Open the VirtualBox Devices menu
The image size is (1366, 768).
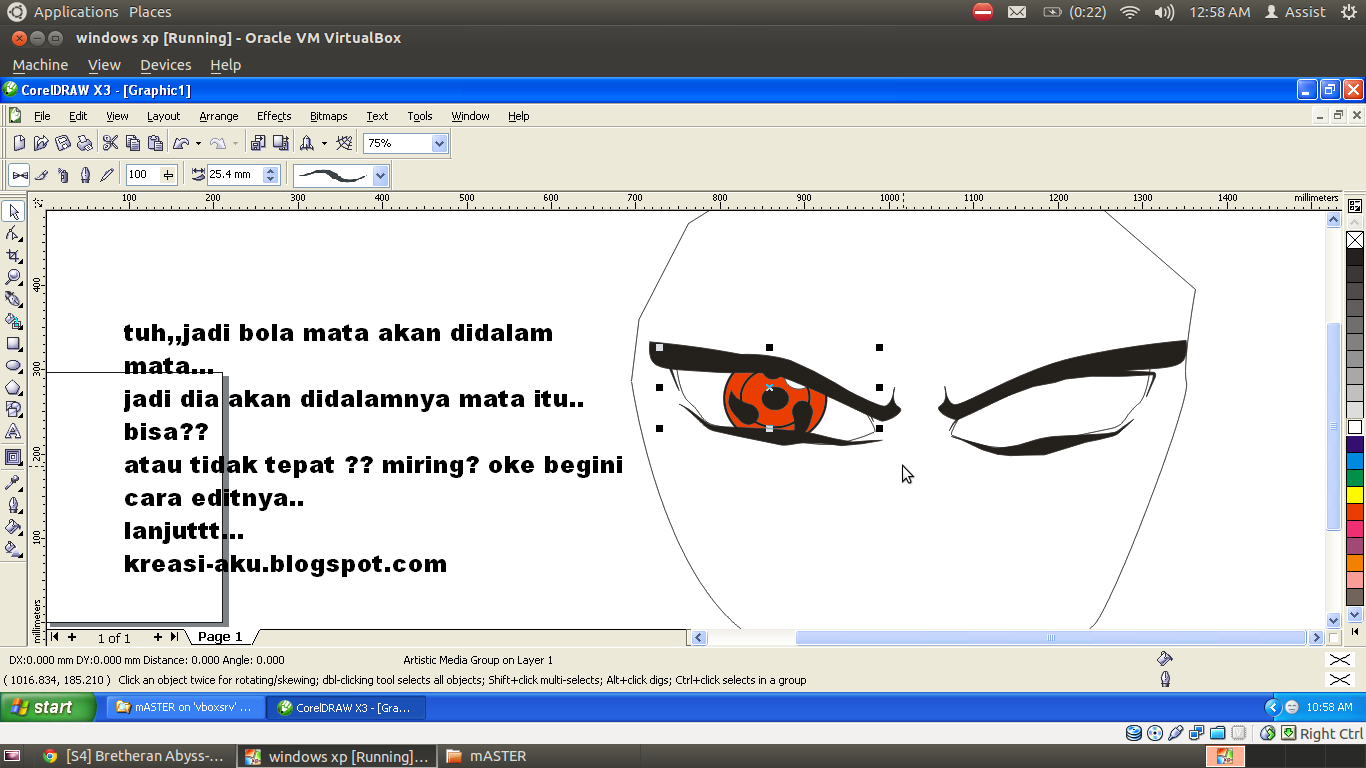click(x=165, y=65)
